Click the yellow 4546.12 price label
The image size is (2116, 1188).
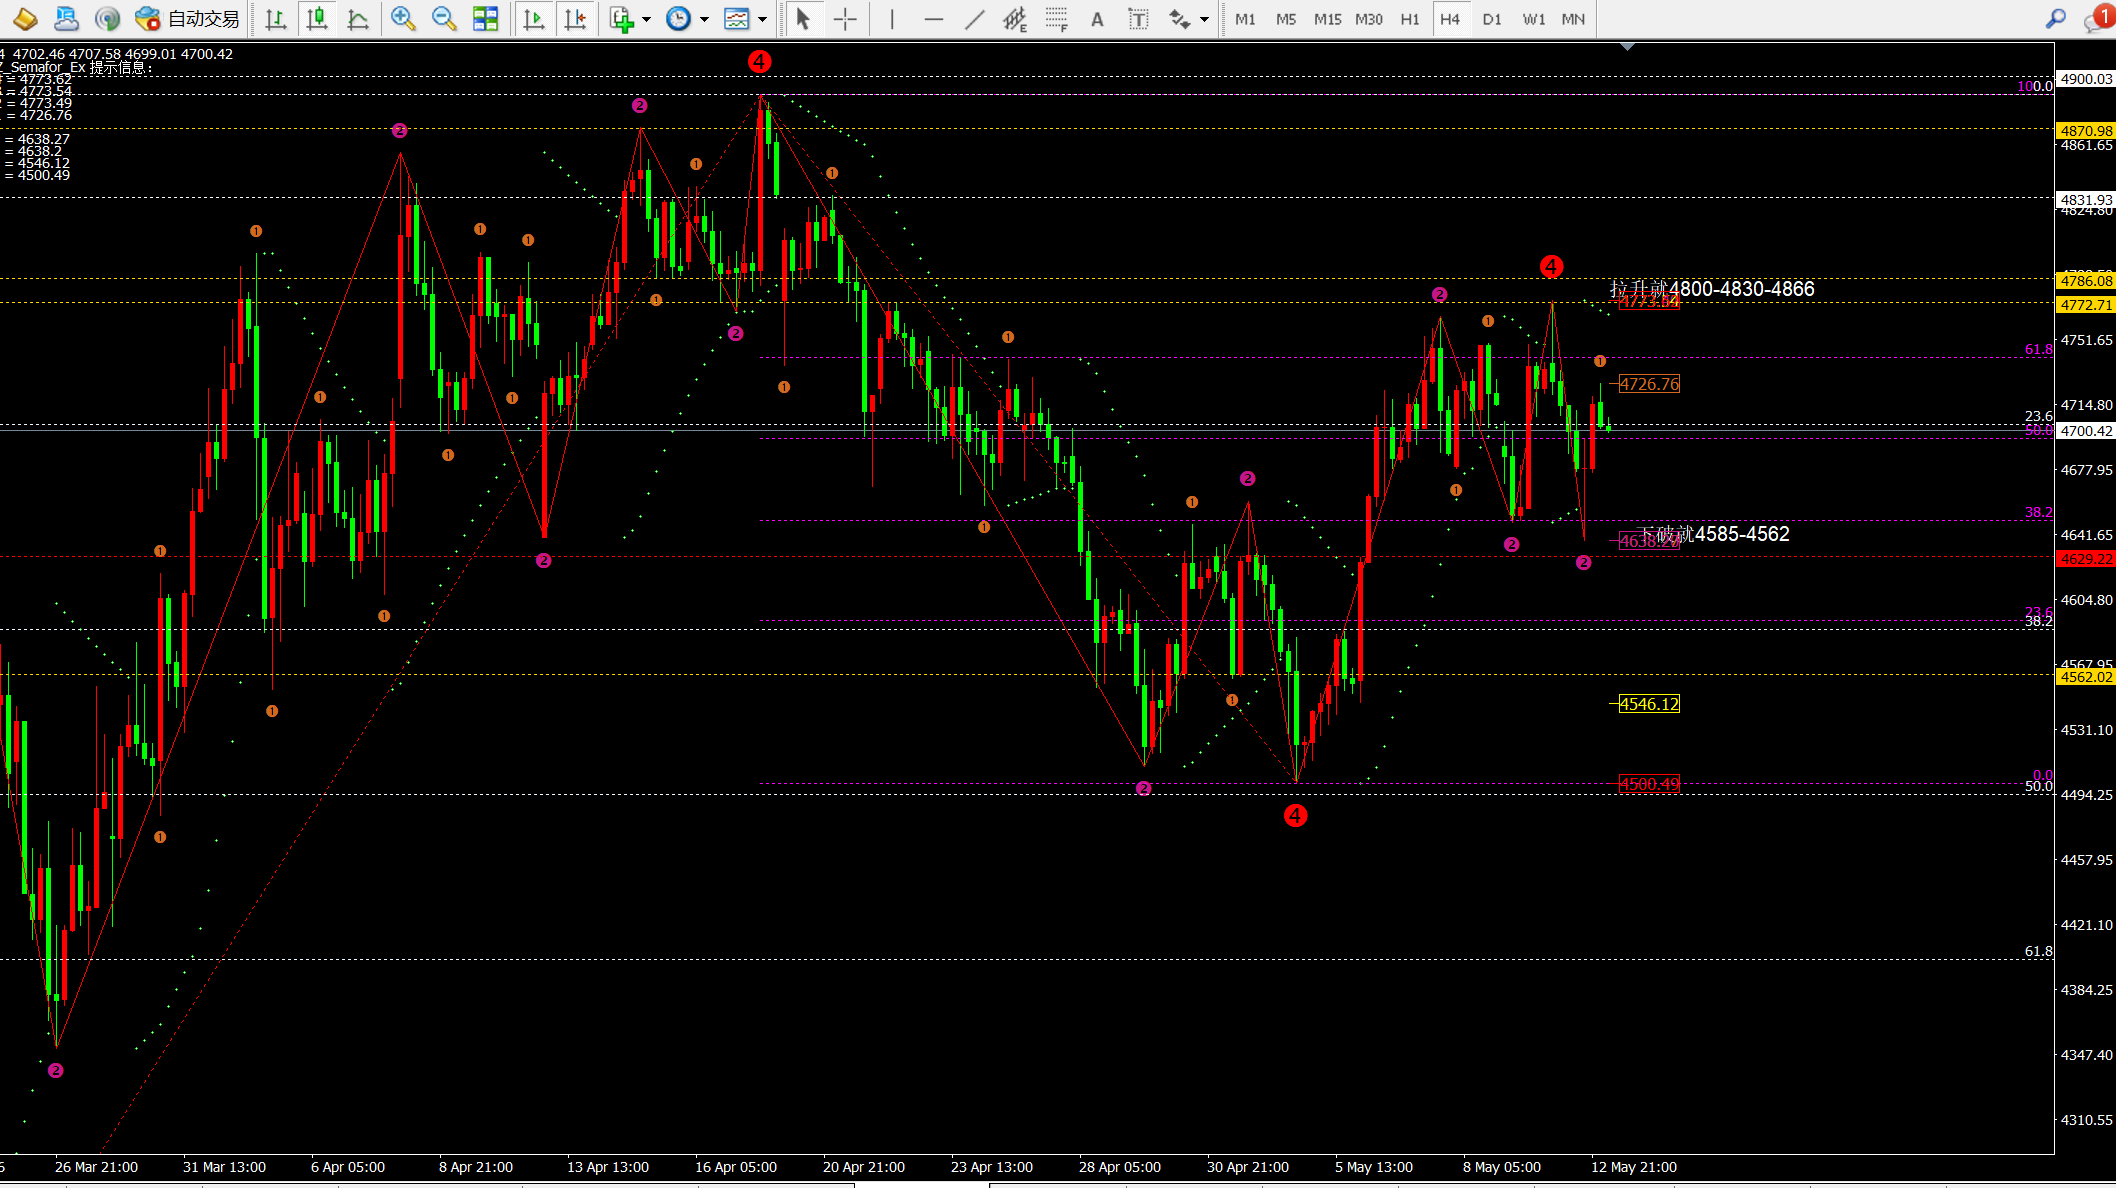pos(1649,704)
